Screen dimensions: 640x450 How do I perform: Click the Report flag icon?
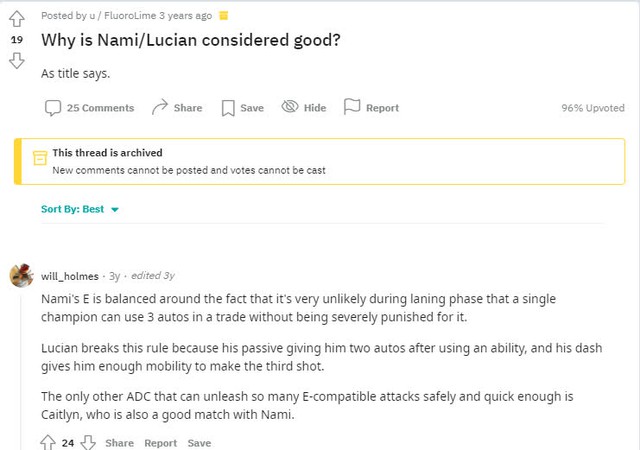pyautogui.click(x=351, y=107)
